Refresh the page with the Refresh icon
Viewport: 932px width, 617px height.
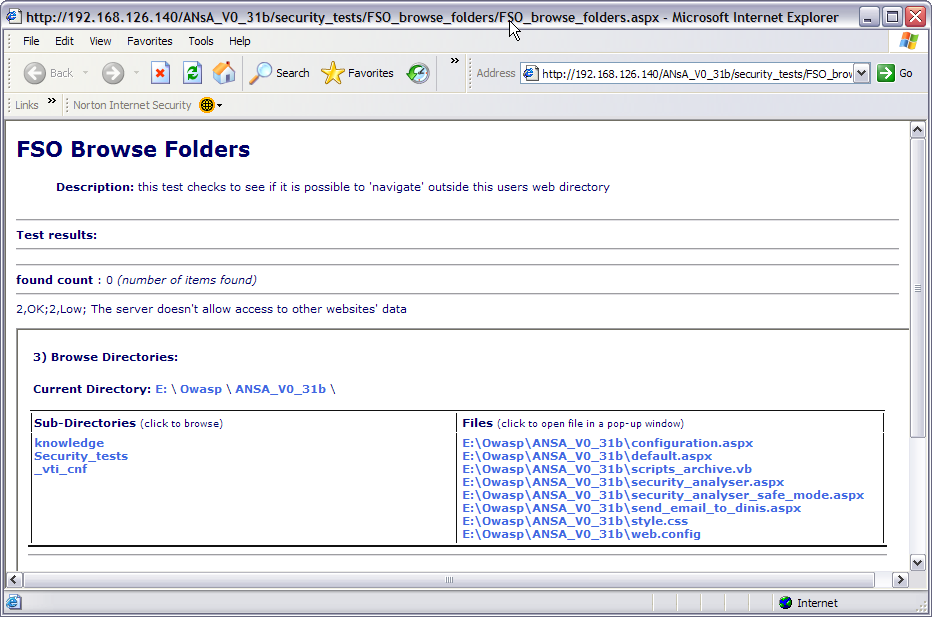pos(192,73)
